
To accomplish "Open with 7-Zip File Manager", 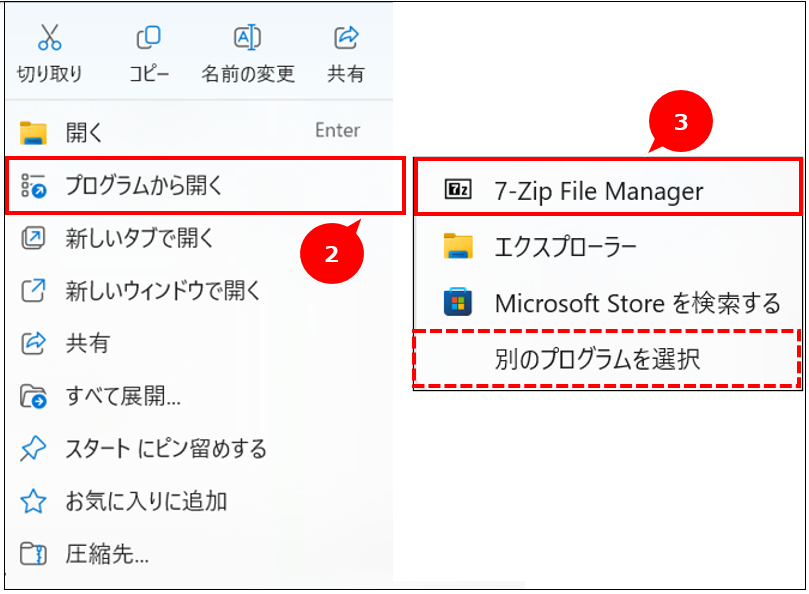I will tap(608, 187).
